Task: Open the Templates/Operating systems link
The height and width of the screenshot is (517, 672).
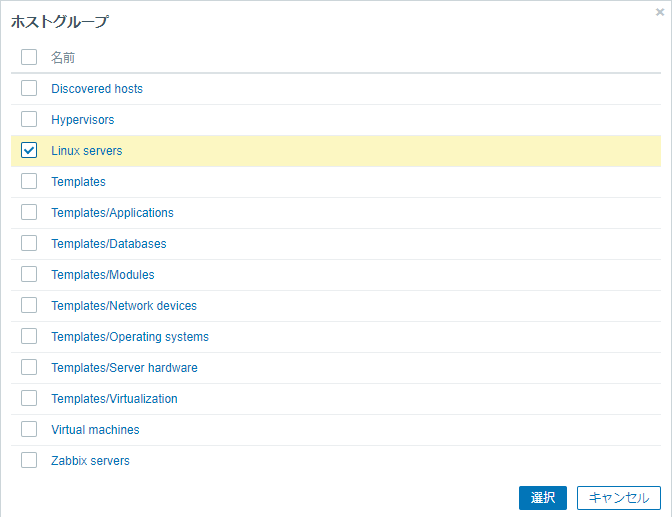Action: tap(130, 337)
